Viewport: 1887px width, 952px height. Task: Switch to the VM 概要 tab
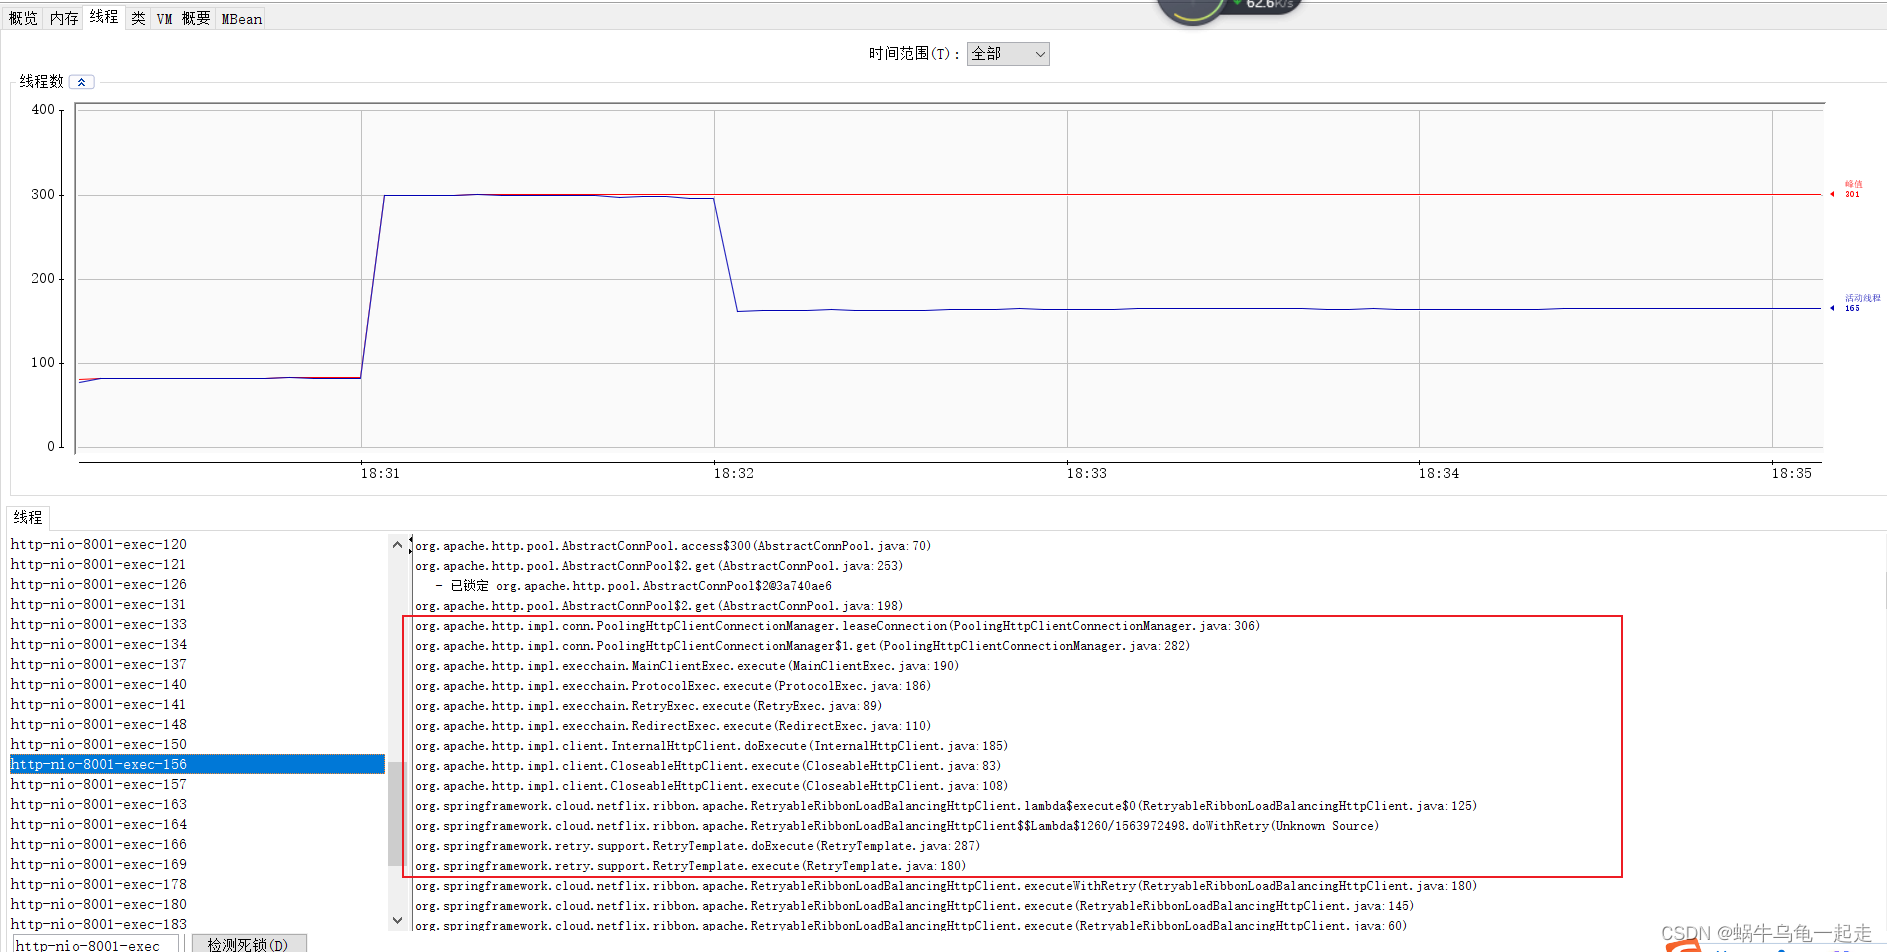pyautogui.click(x=183, y=18)
